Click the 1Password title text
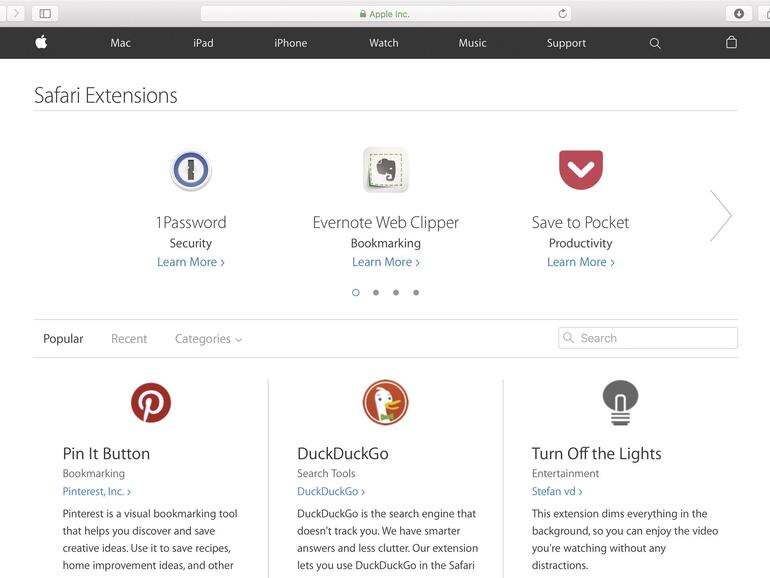This screenshot has width=770, height=578. pos(191,222)
